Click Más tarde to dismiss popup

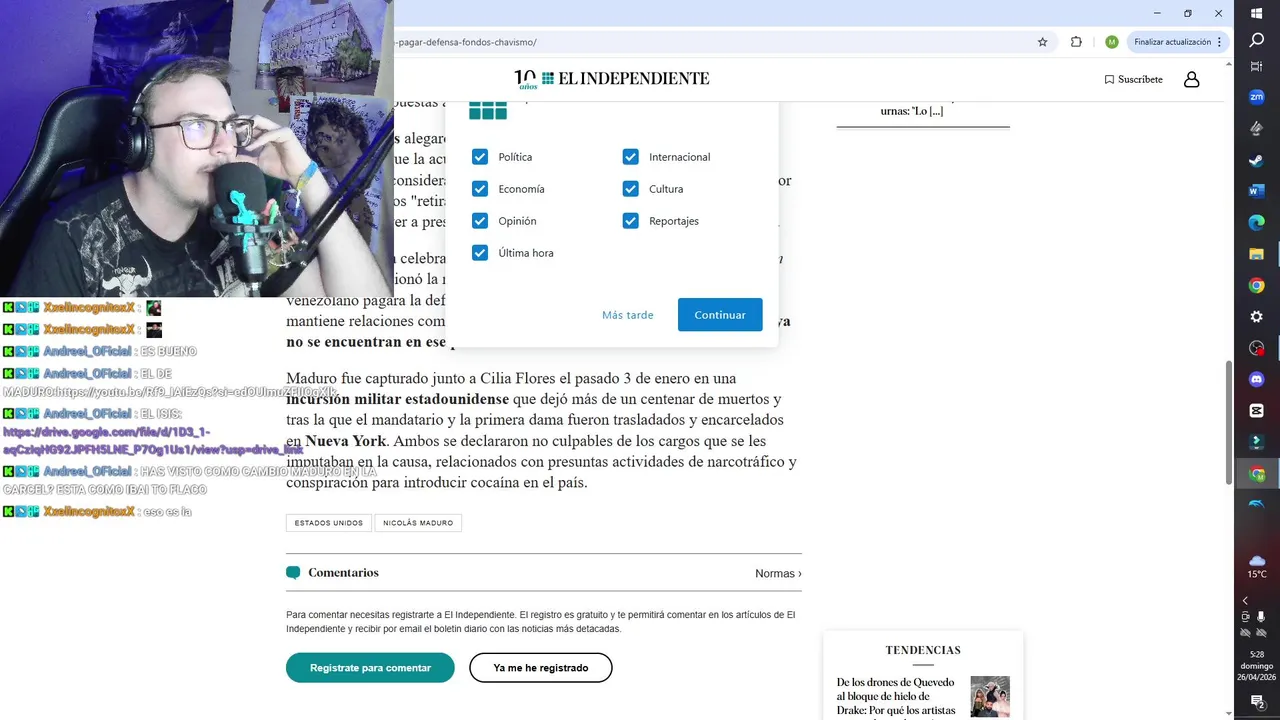(628, 315)
